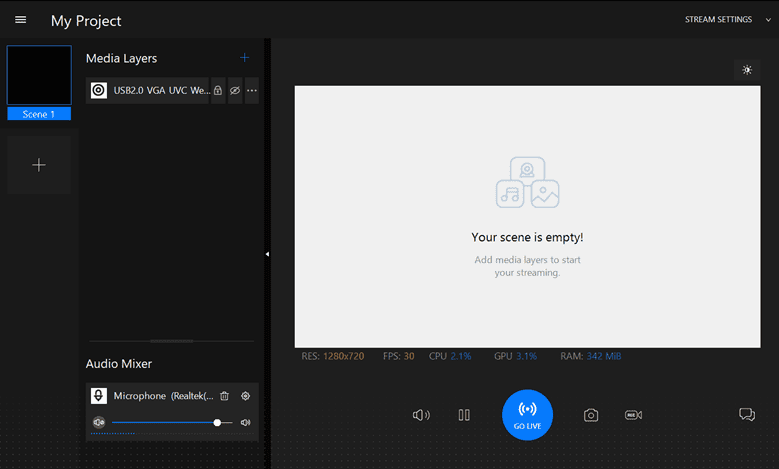
Task: Click the RES: 1280x720 readout
Action: pyautogui.click(x=333, y=356)
